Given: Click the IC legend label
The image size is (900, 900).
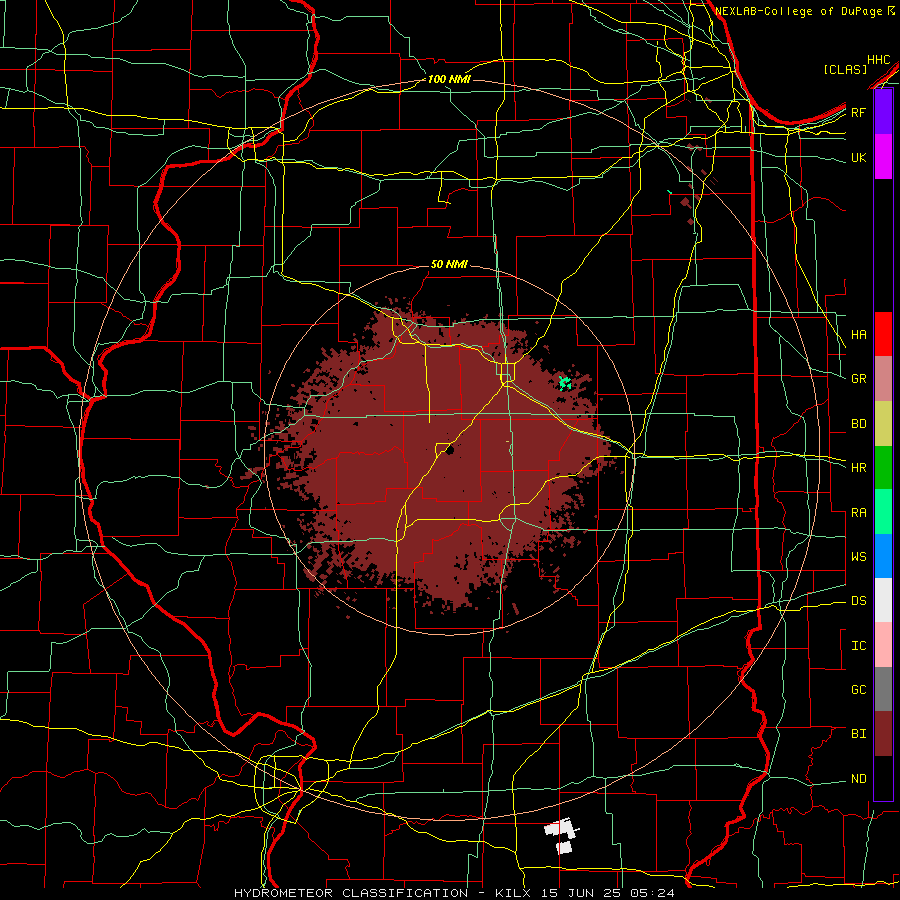Looking at the screenshot, I should tap(859, 646).
